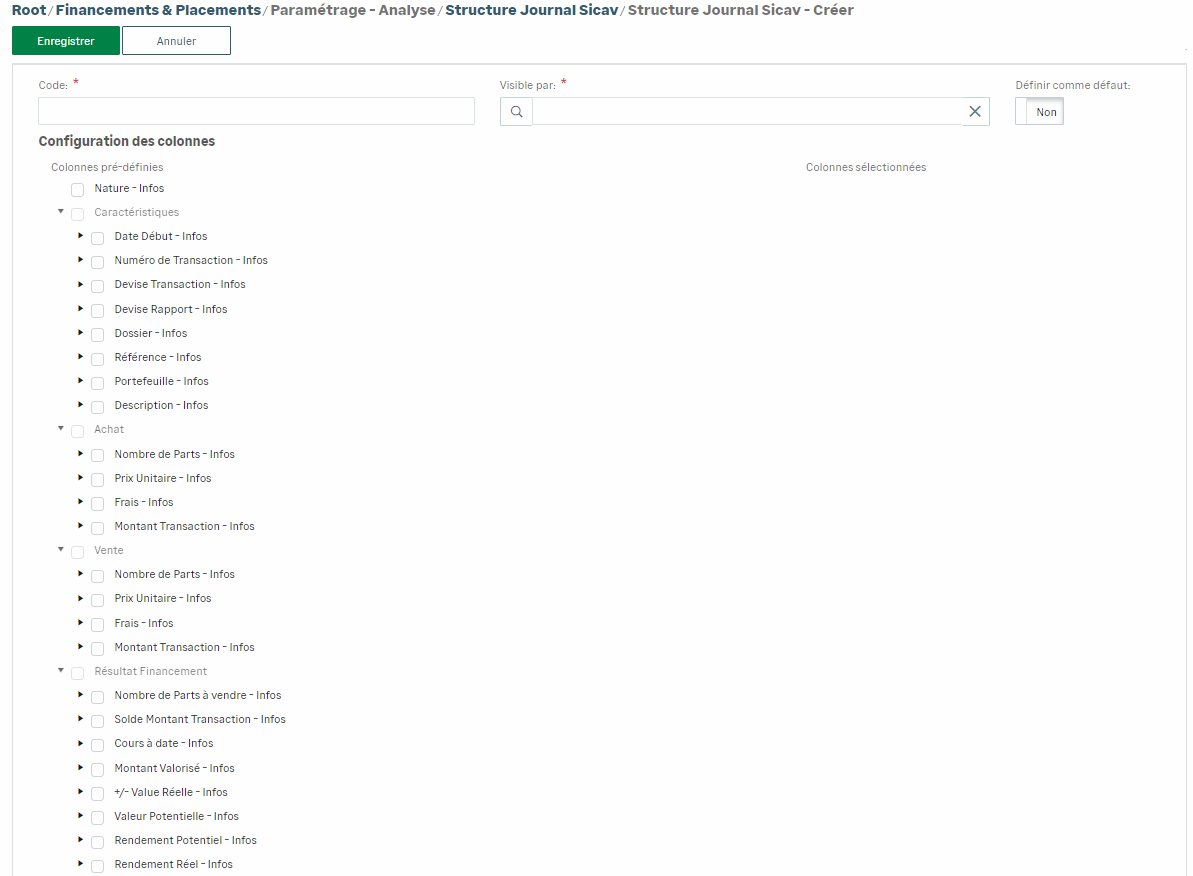Collapse the Résultat Financement section

click(x=61, y=671)
